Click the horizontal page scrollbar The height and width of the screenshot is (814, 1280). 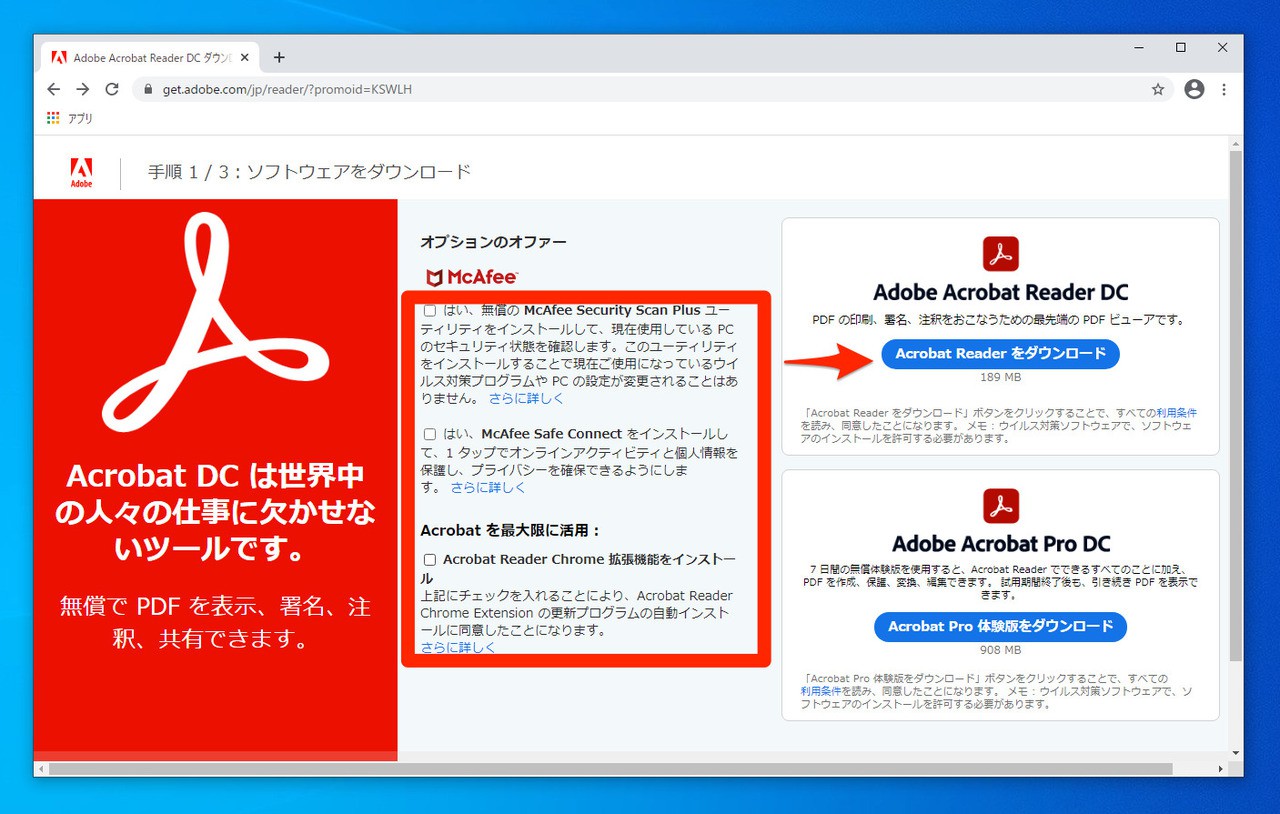click(610, 769)
